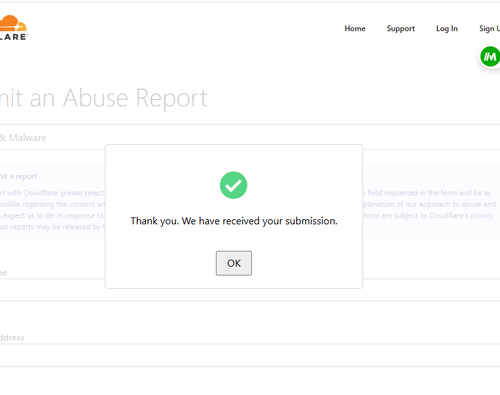Go to the Log In page
The height and width of the screenshot is (395, 500).
click(x=447, y=29)
